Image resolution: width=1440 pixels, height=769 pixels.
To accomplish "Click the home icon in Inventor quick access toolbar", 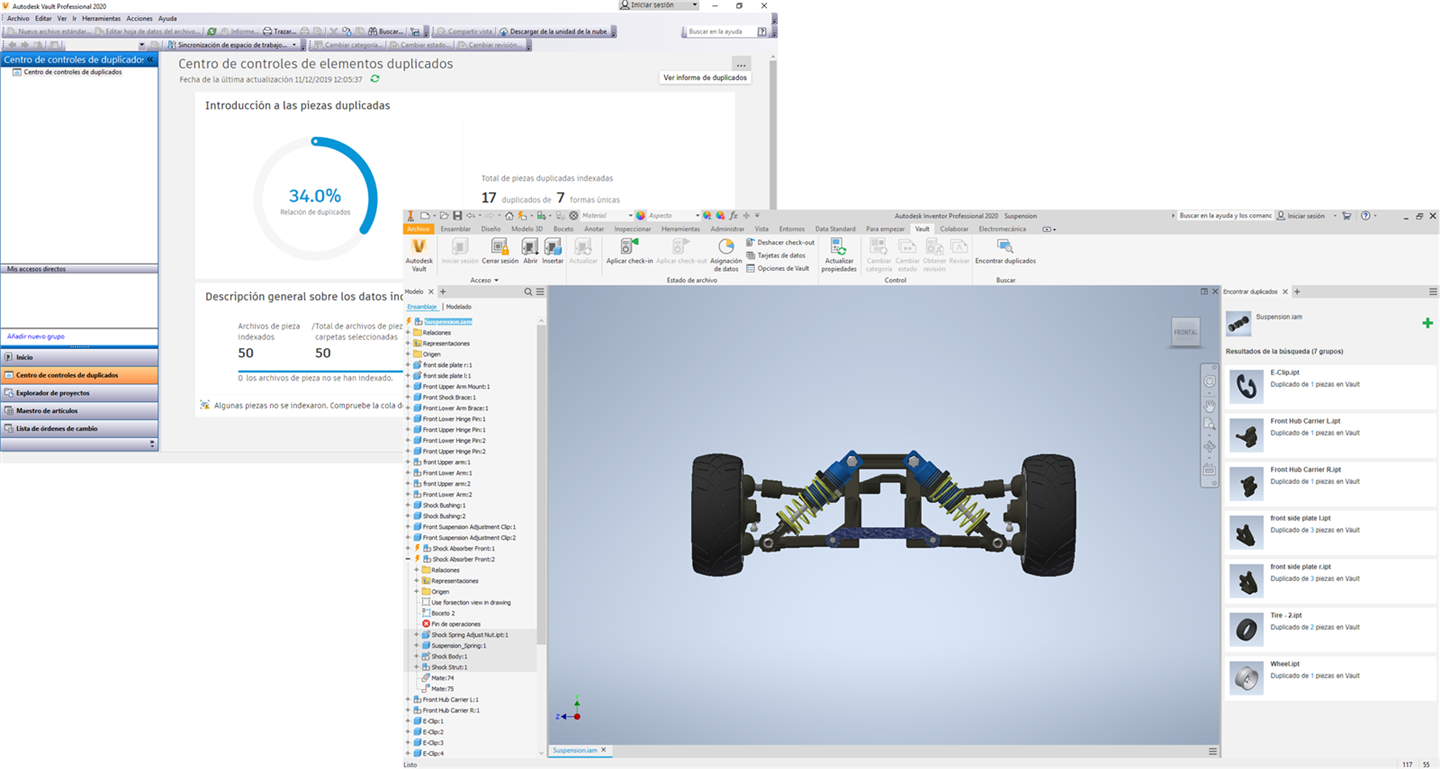I will tap(509, 215).
